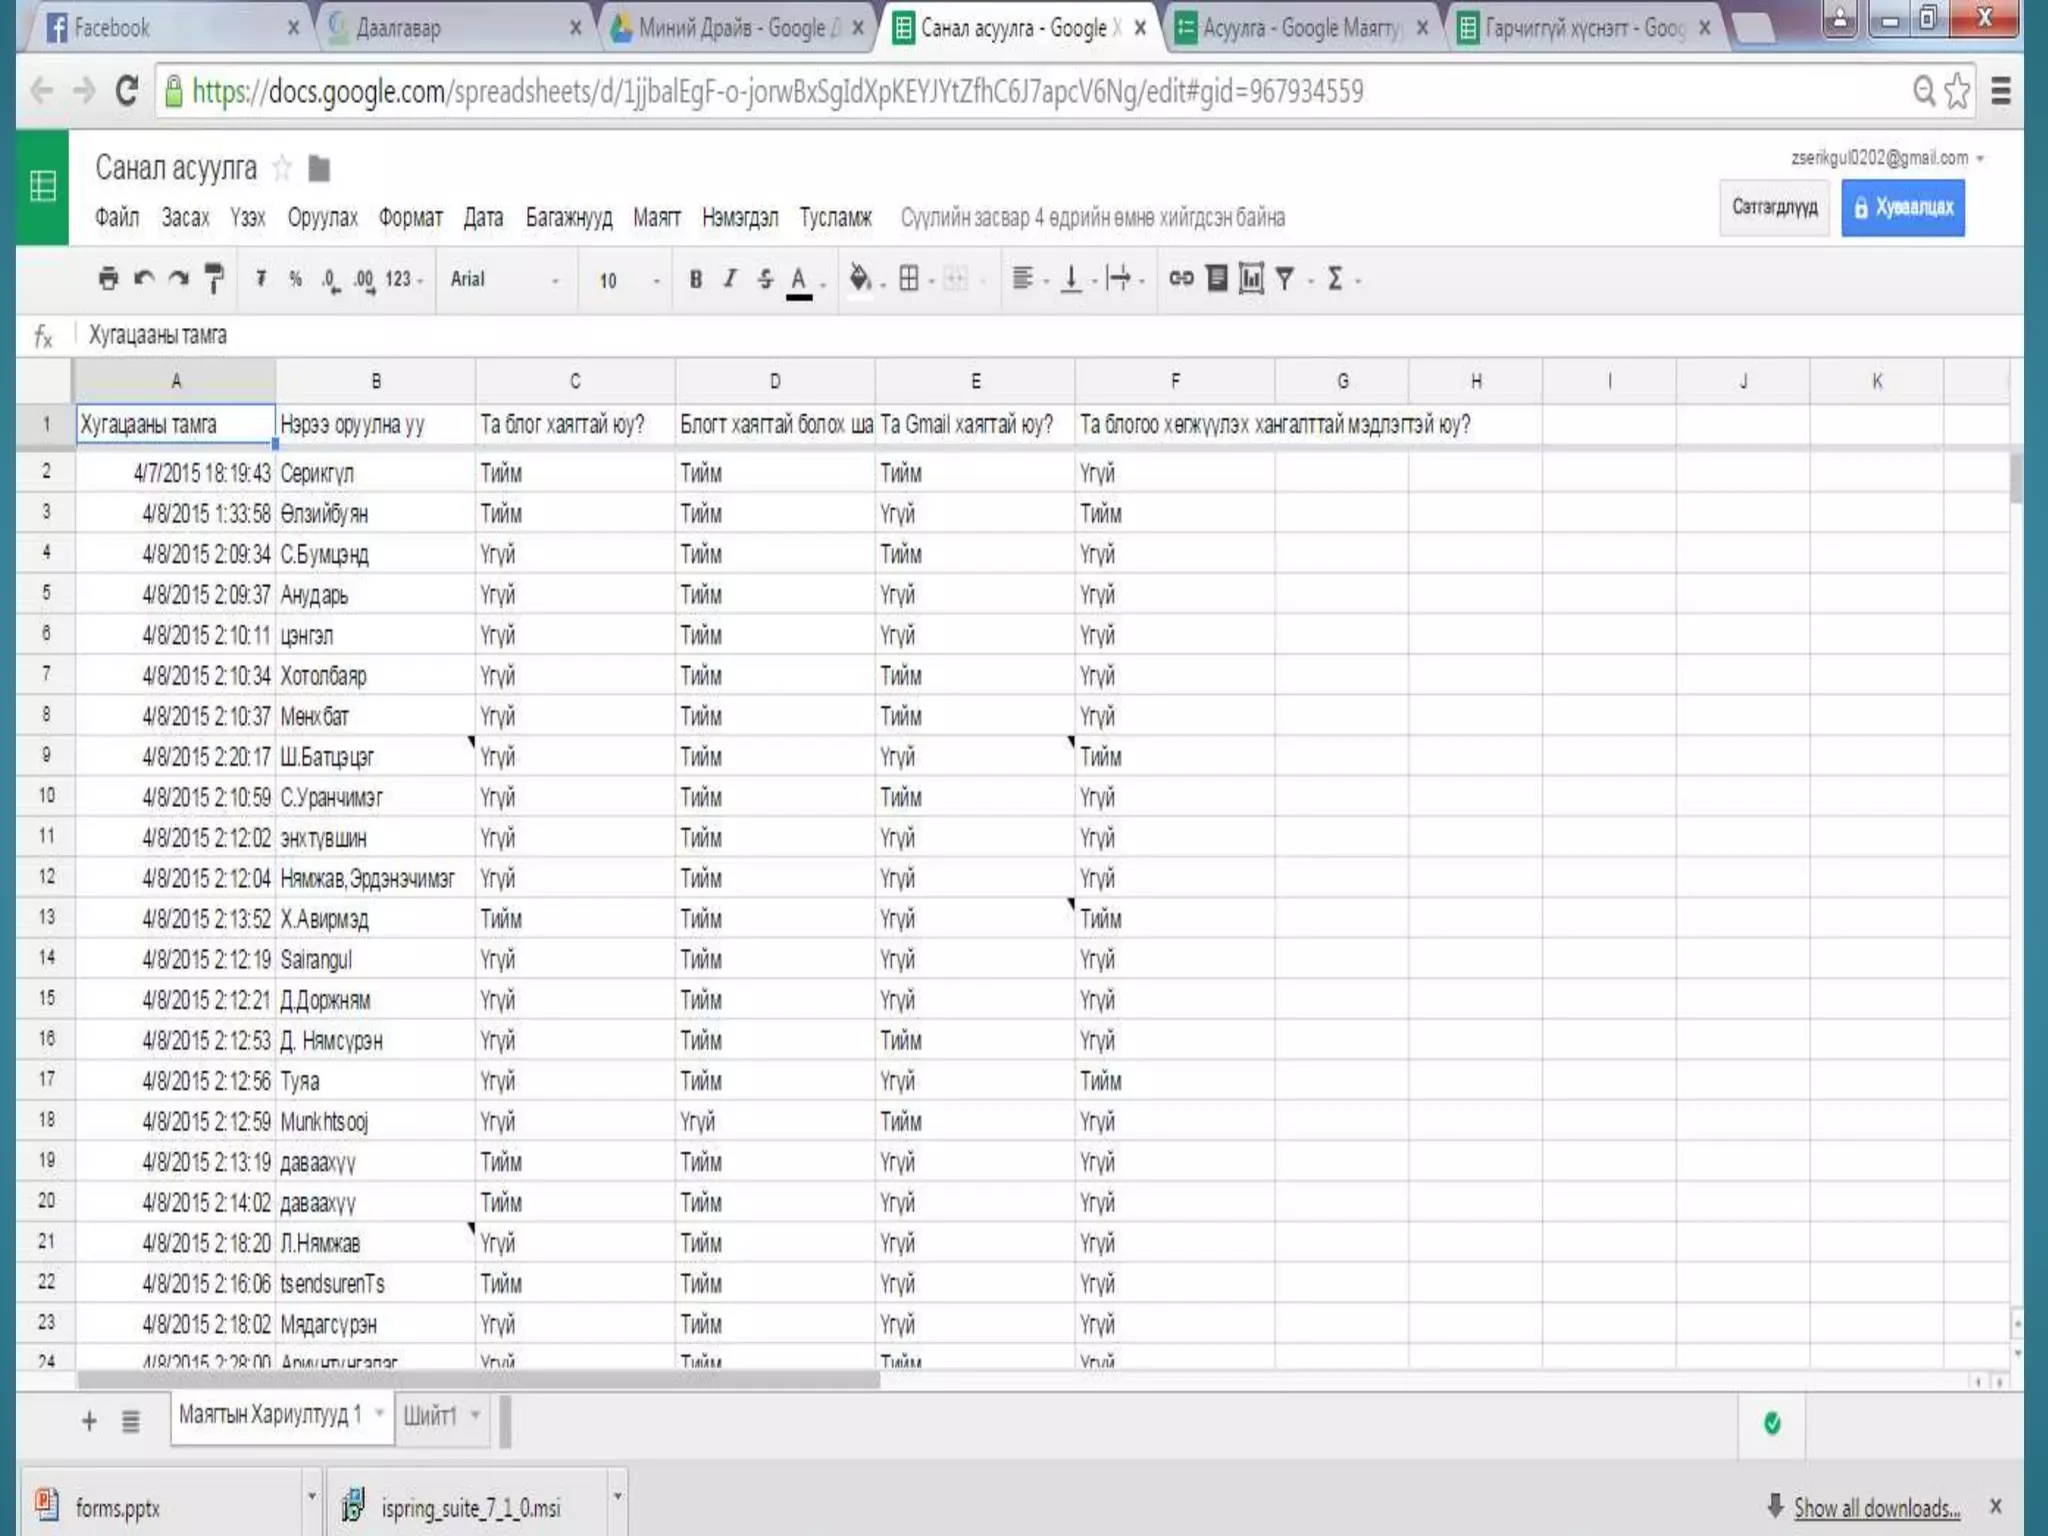Switch to the Шийт1 sheet tab
The height and width of the screenshot is (1536, 2048).
(x=431, y=1416)
